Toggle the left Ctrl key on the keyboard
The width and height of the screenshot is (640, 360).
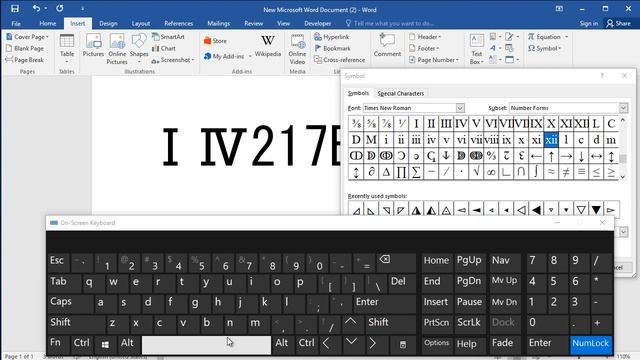pyautogui.click(x=82, y=344)
